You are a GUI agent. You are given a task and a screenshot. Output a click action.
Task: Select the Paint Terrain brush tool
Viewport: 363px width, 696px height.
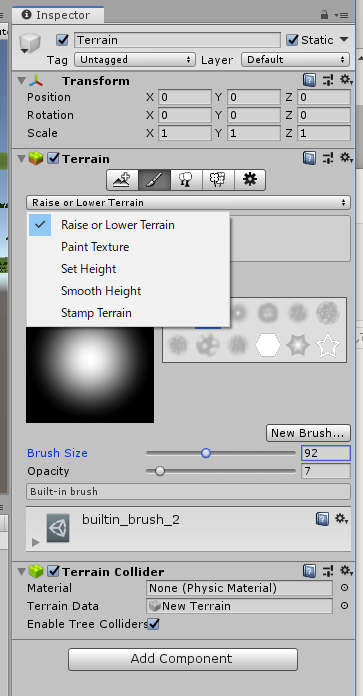[154, 180]
